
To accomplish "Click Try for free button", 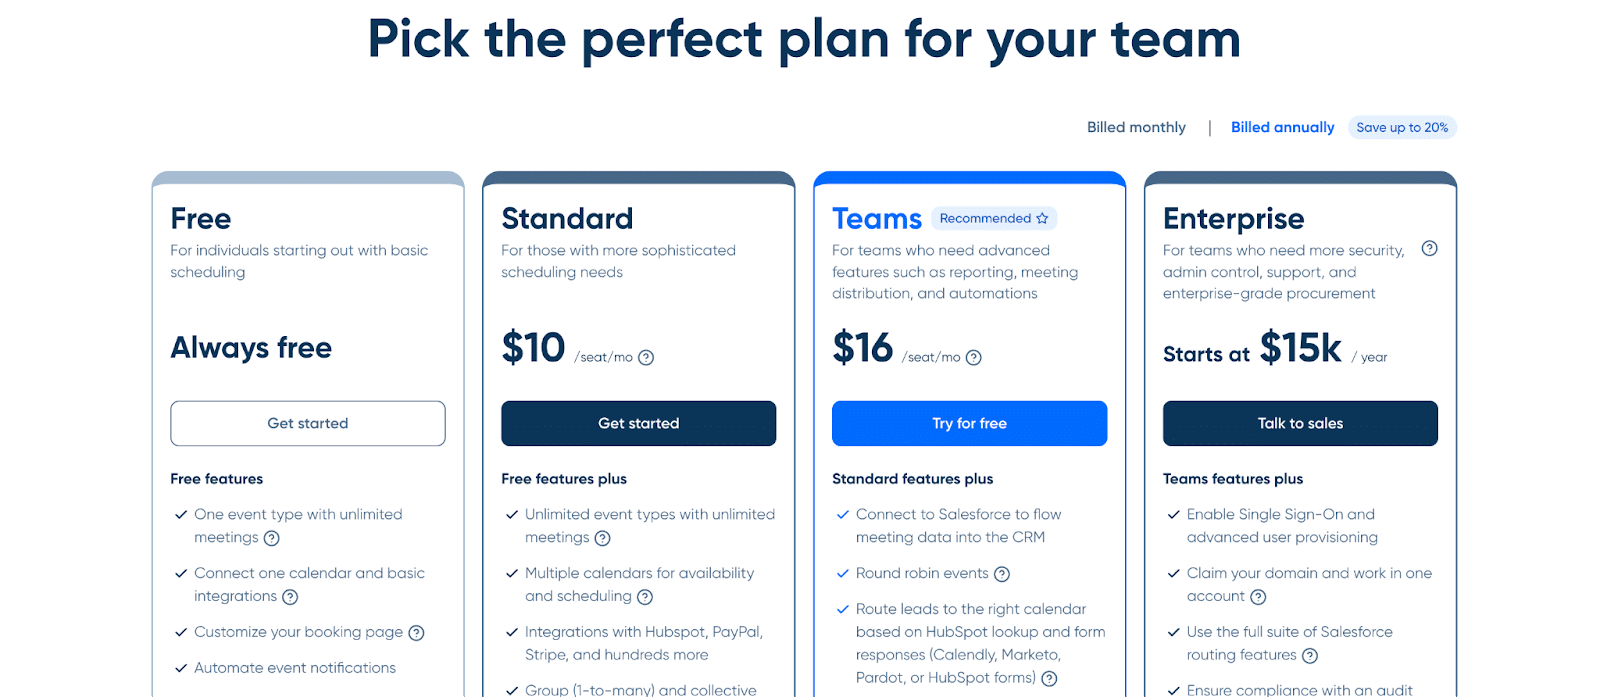I will pyautogui.click(x=969, y=423).
